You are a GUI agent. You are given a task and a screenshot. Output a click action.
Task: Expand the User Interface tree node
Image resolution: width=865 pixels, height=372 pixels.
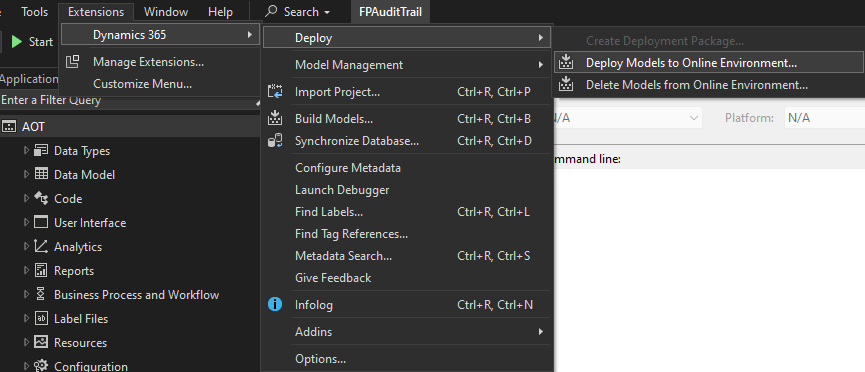click(x=26, y=222)
